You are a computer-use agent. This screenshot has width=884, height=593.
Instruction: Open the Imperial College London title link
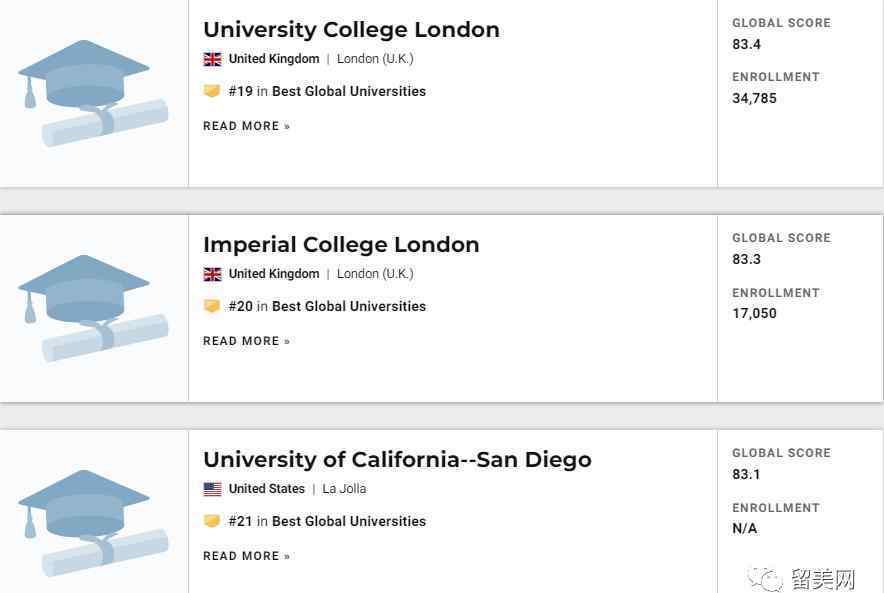[341, 245]
